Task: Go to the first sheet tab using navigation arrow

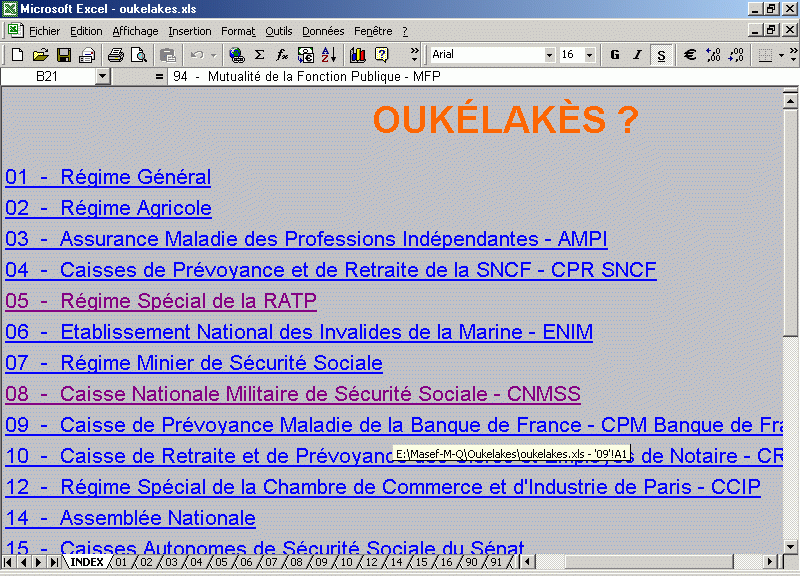Action: (8, 562)
